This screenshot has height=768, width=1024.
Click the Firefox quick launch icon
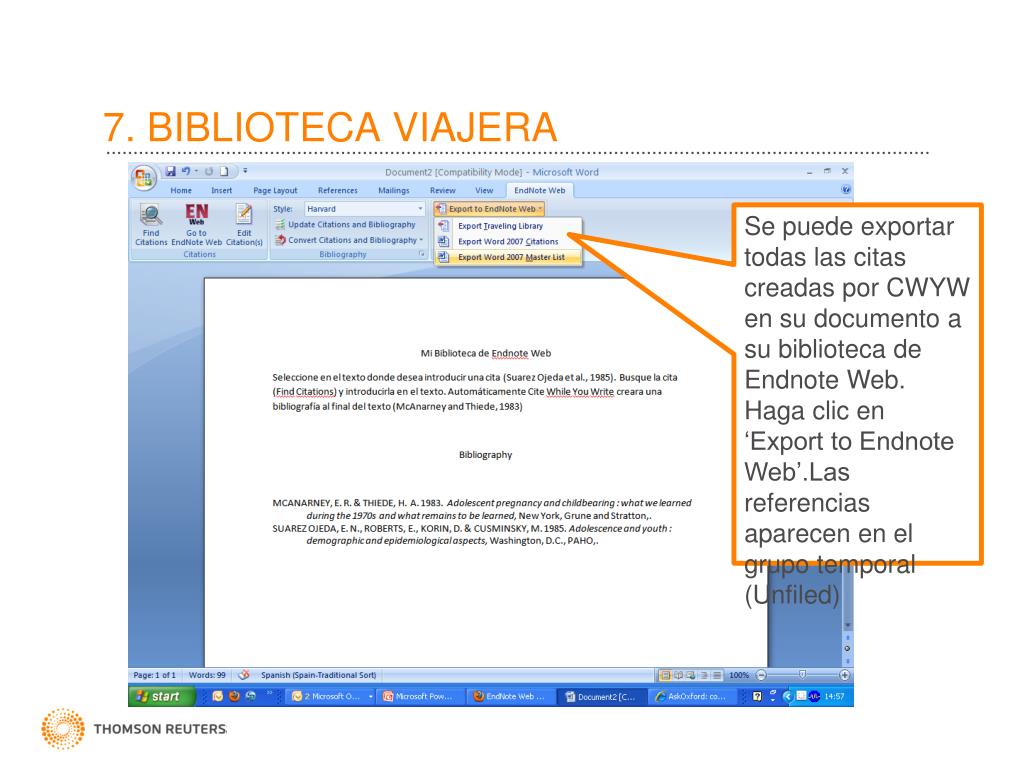234,697
